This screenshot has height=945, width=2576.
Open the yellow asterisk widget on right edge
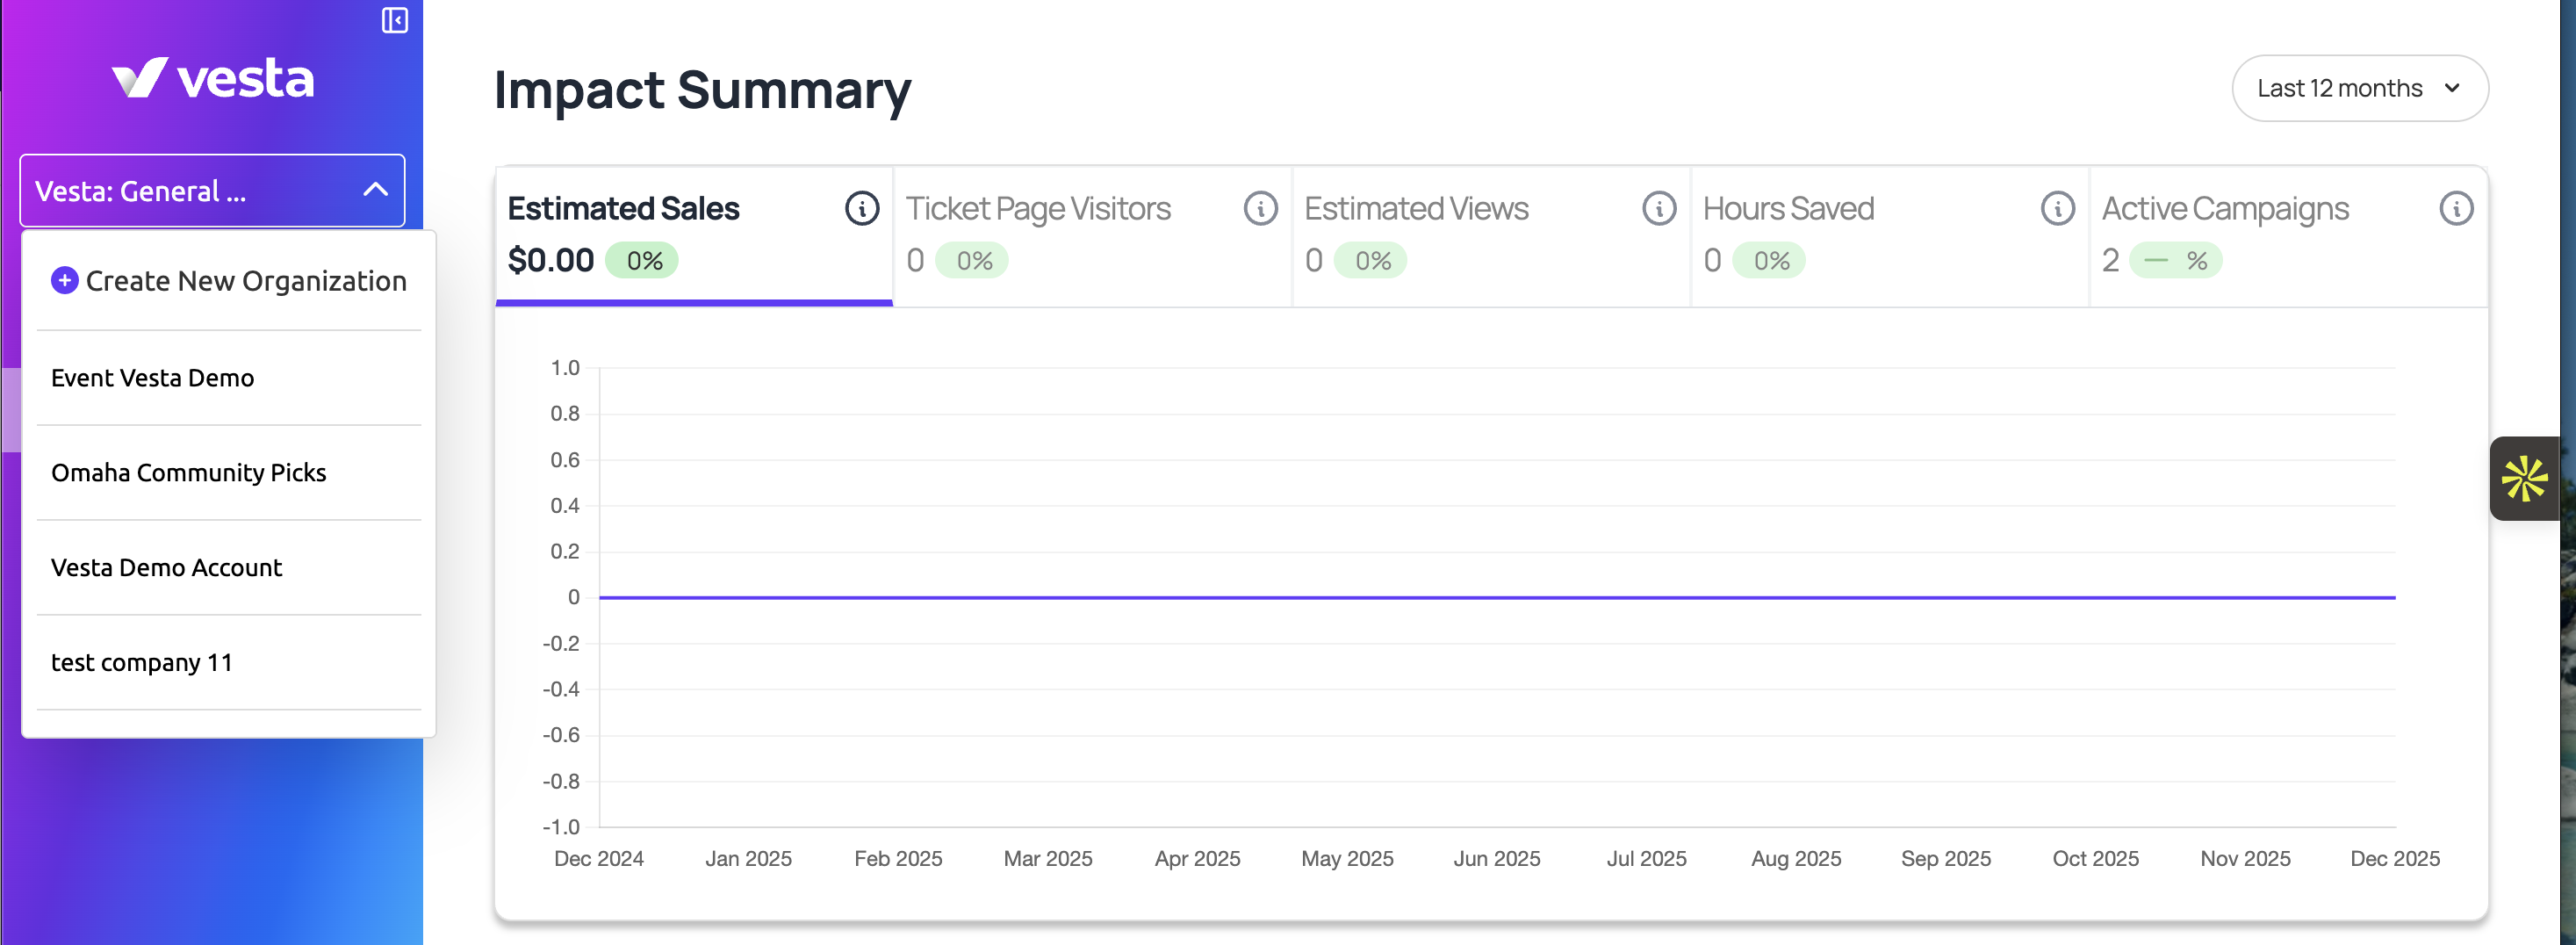(2524, 478)
